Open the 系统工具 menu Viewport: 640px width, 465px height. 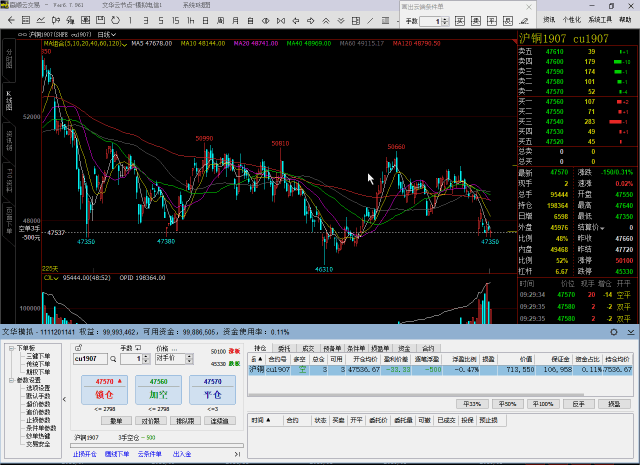point(600,20)
